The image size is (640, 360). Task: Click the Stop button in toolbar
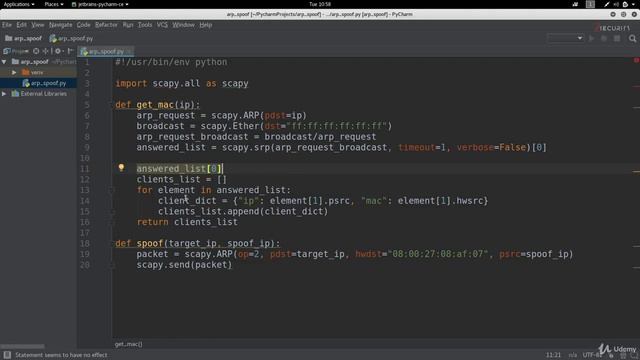pos(617,38)
